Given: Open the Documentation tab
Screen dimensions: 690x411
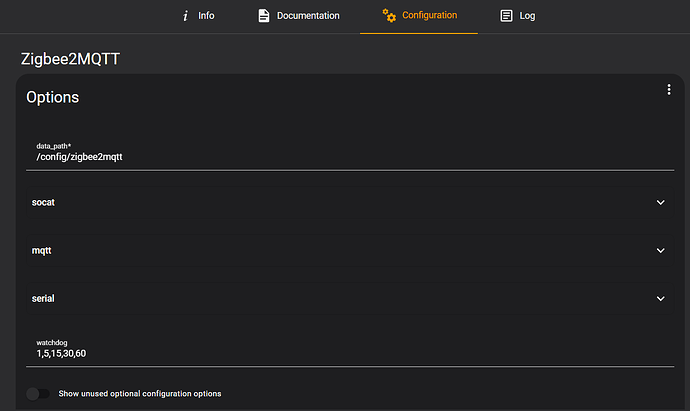Looking at the screenshot, I should coord(308,16).
